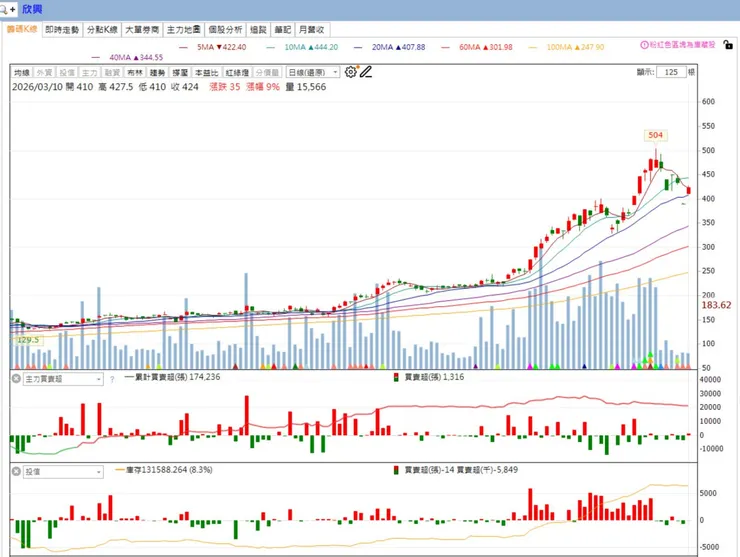Toggle the 融資 overlay button
This screenshot has width=740, height=557.
[112, 72]
